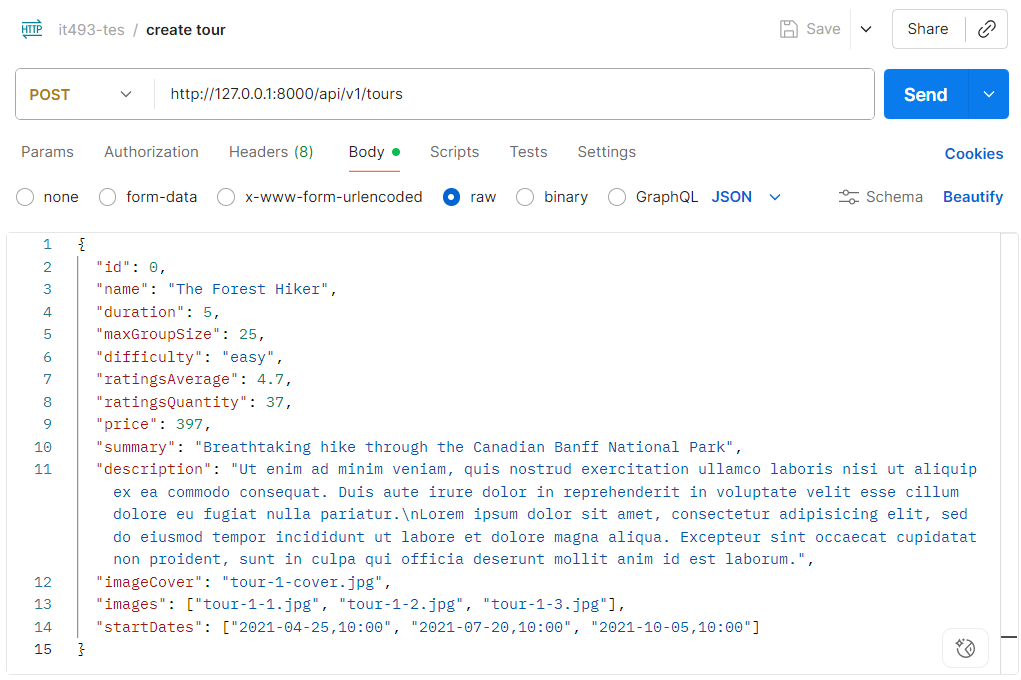Select the none body radio button
Viewport: 1021px width, 680px height.
25,197
